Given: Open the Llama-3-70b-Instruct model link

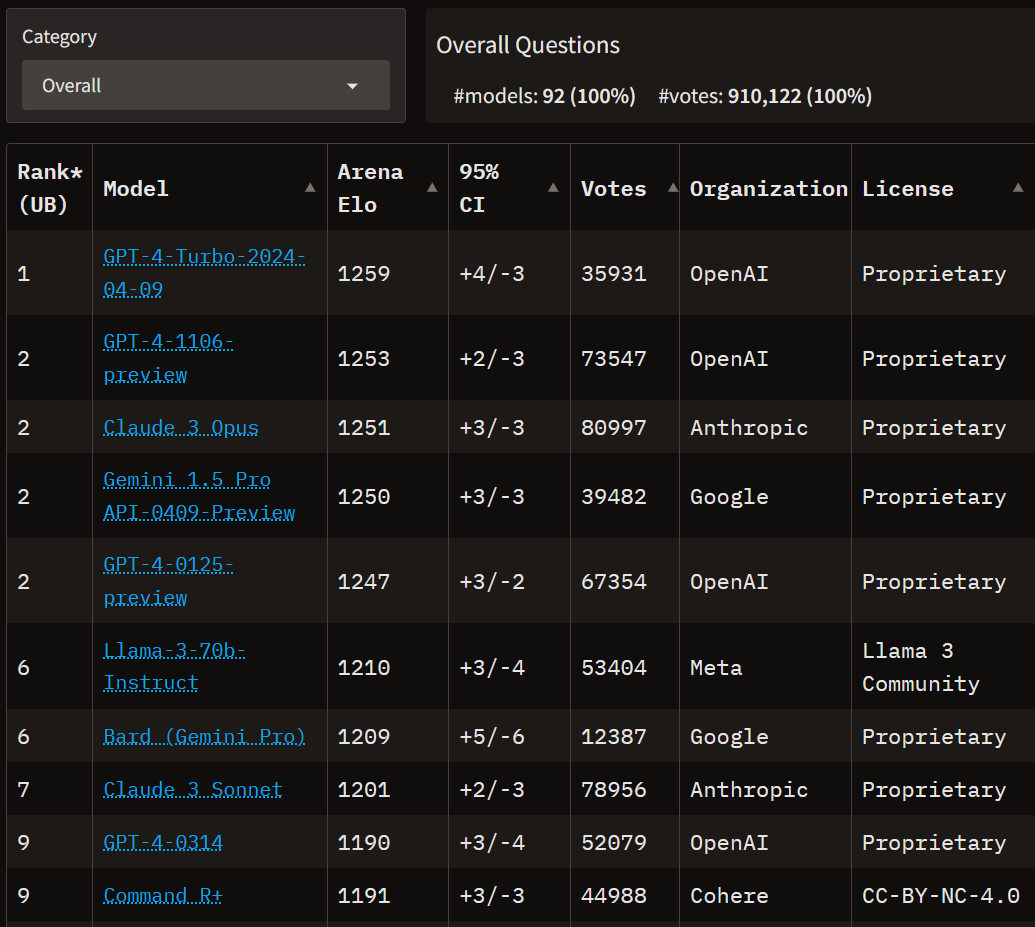Looking at the screenshot, I should pyautogui.click(x=174, y=667).
